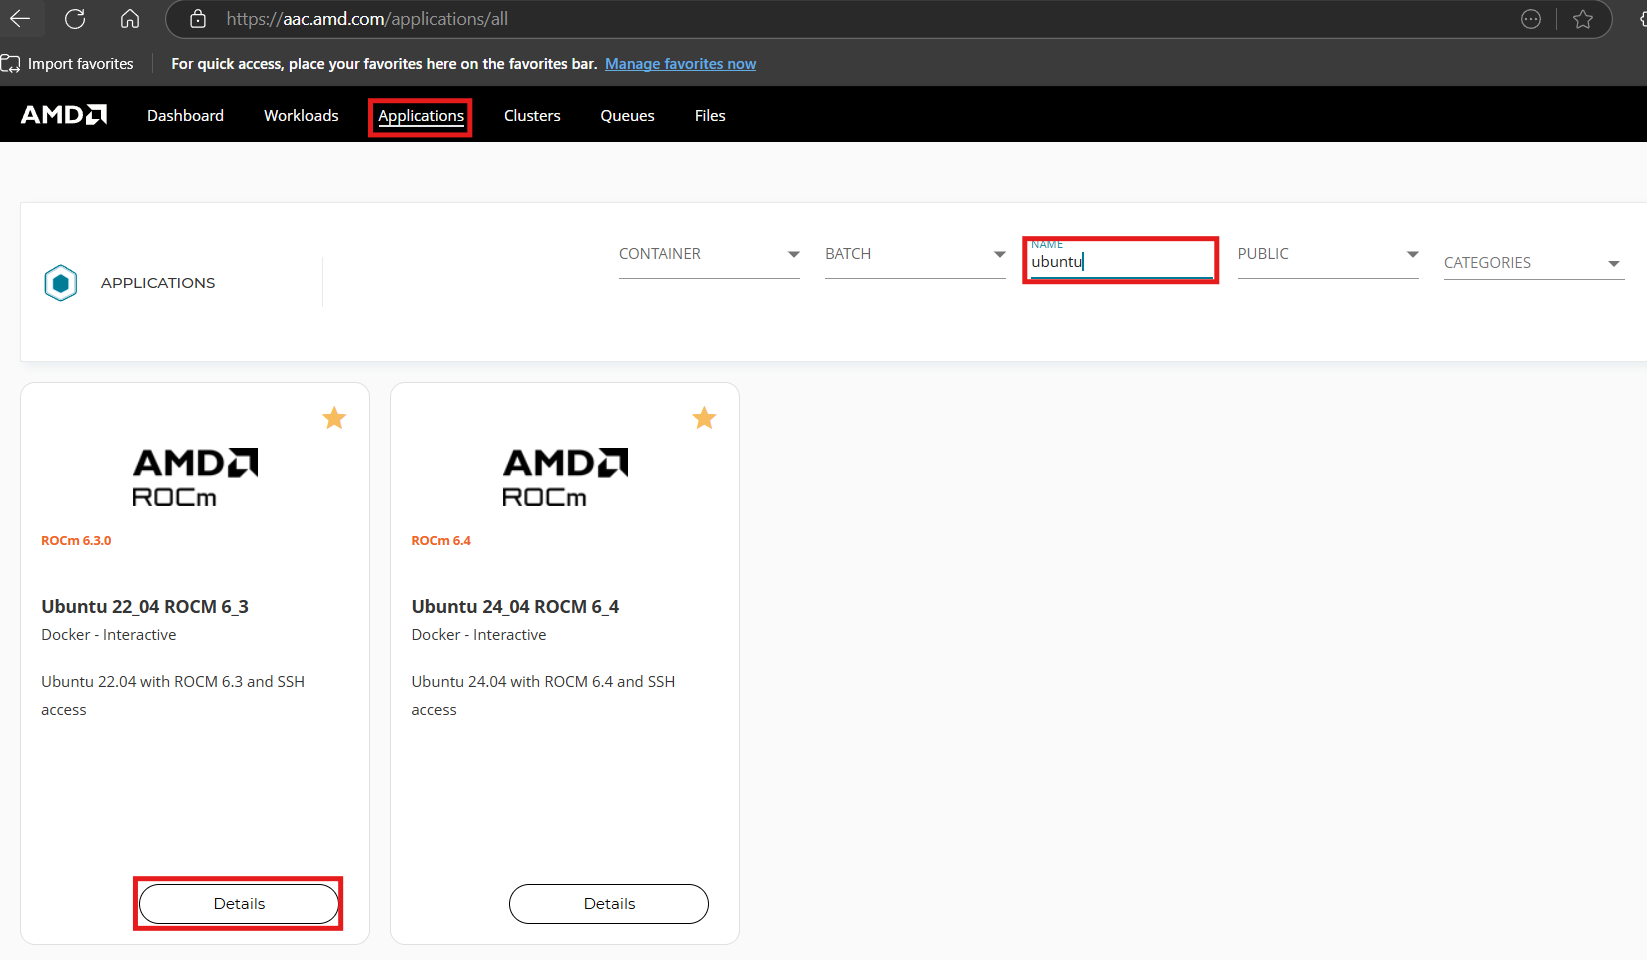Toggle the favorite star on Ubuntu 22_04 card
The height and width of the screenshot is (960, 1647).
coord(334,418)
